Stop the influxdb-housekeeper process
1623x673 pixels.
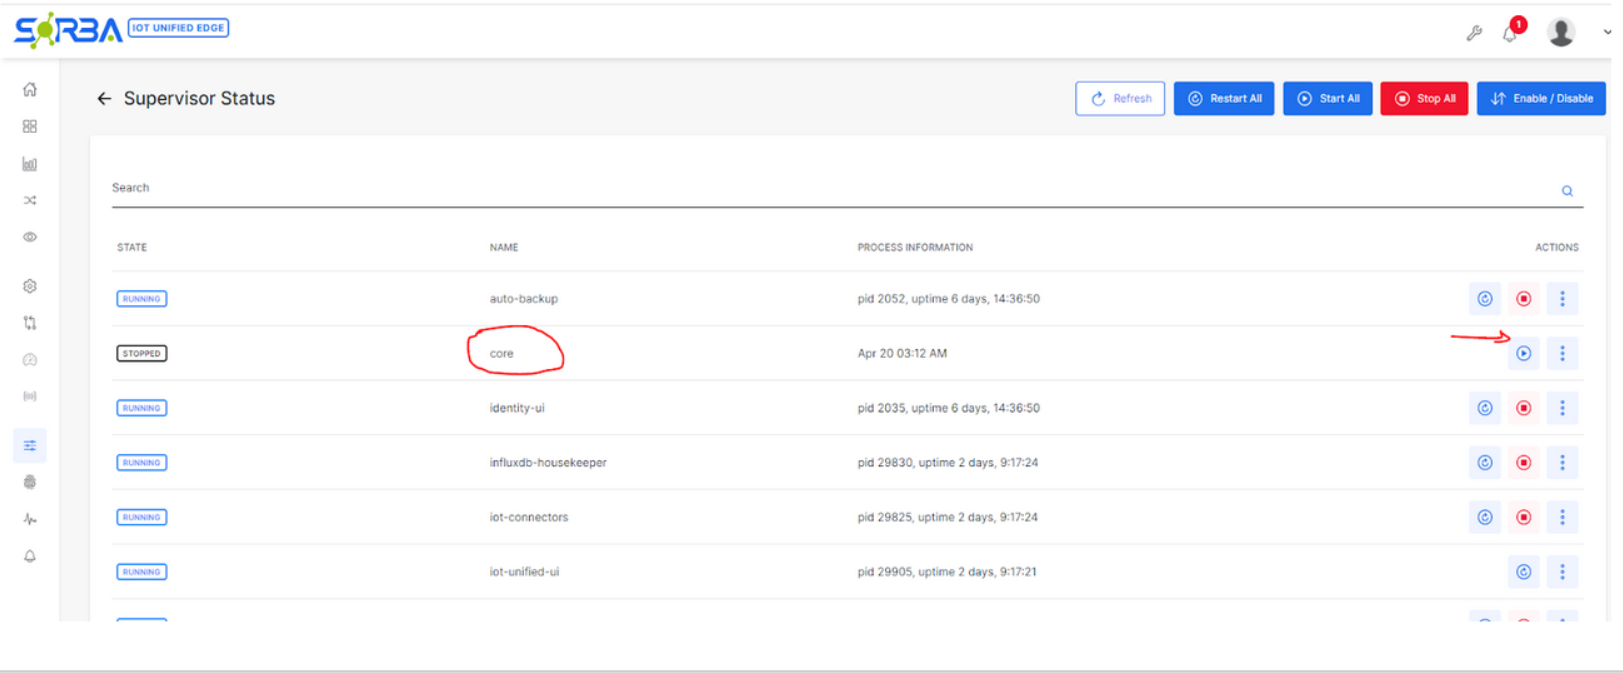pos(1523,463)
